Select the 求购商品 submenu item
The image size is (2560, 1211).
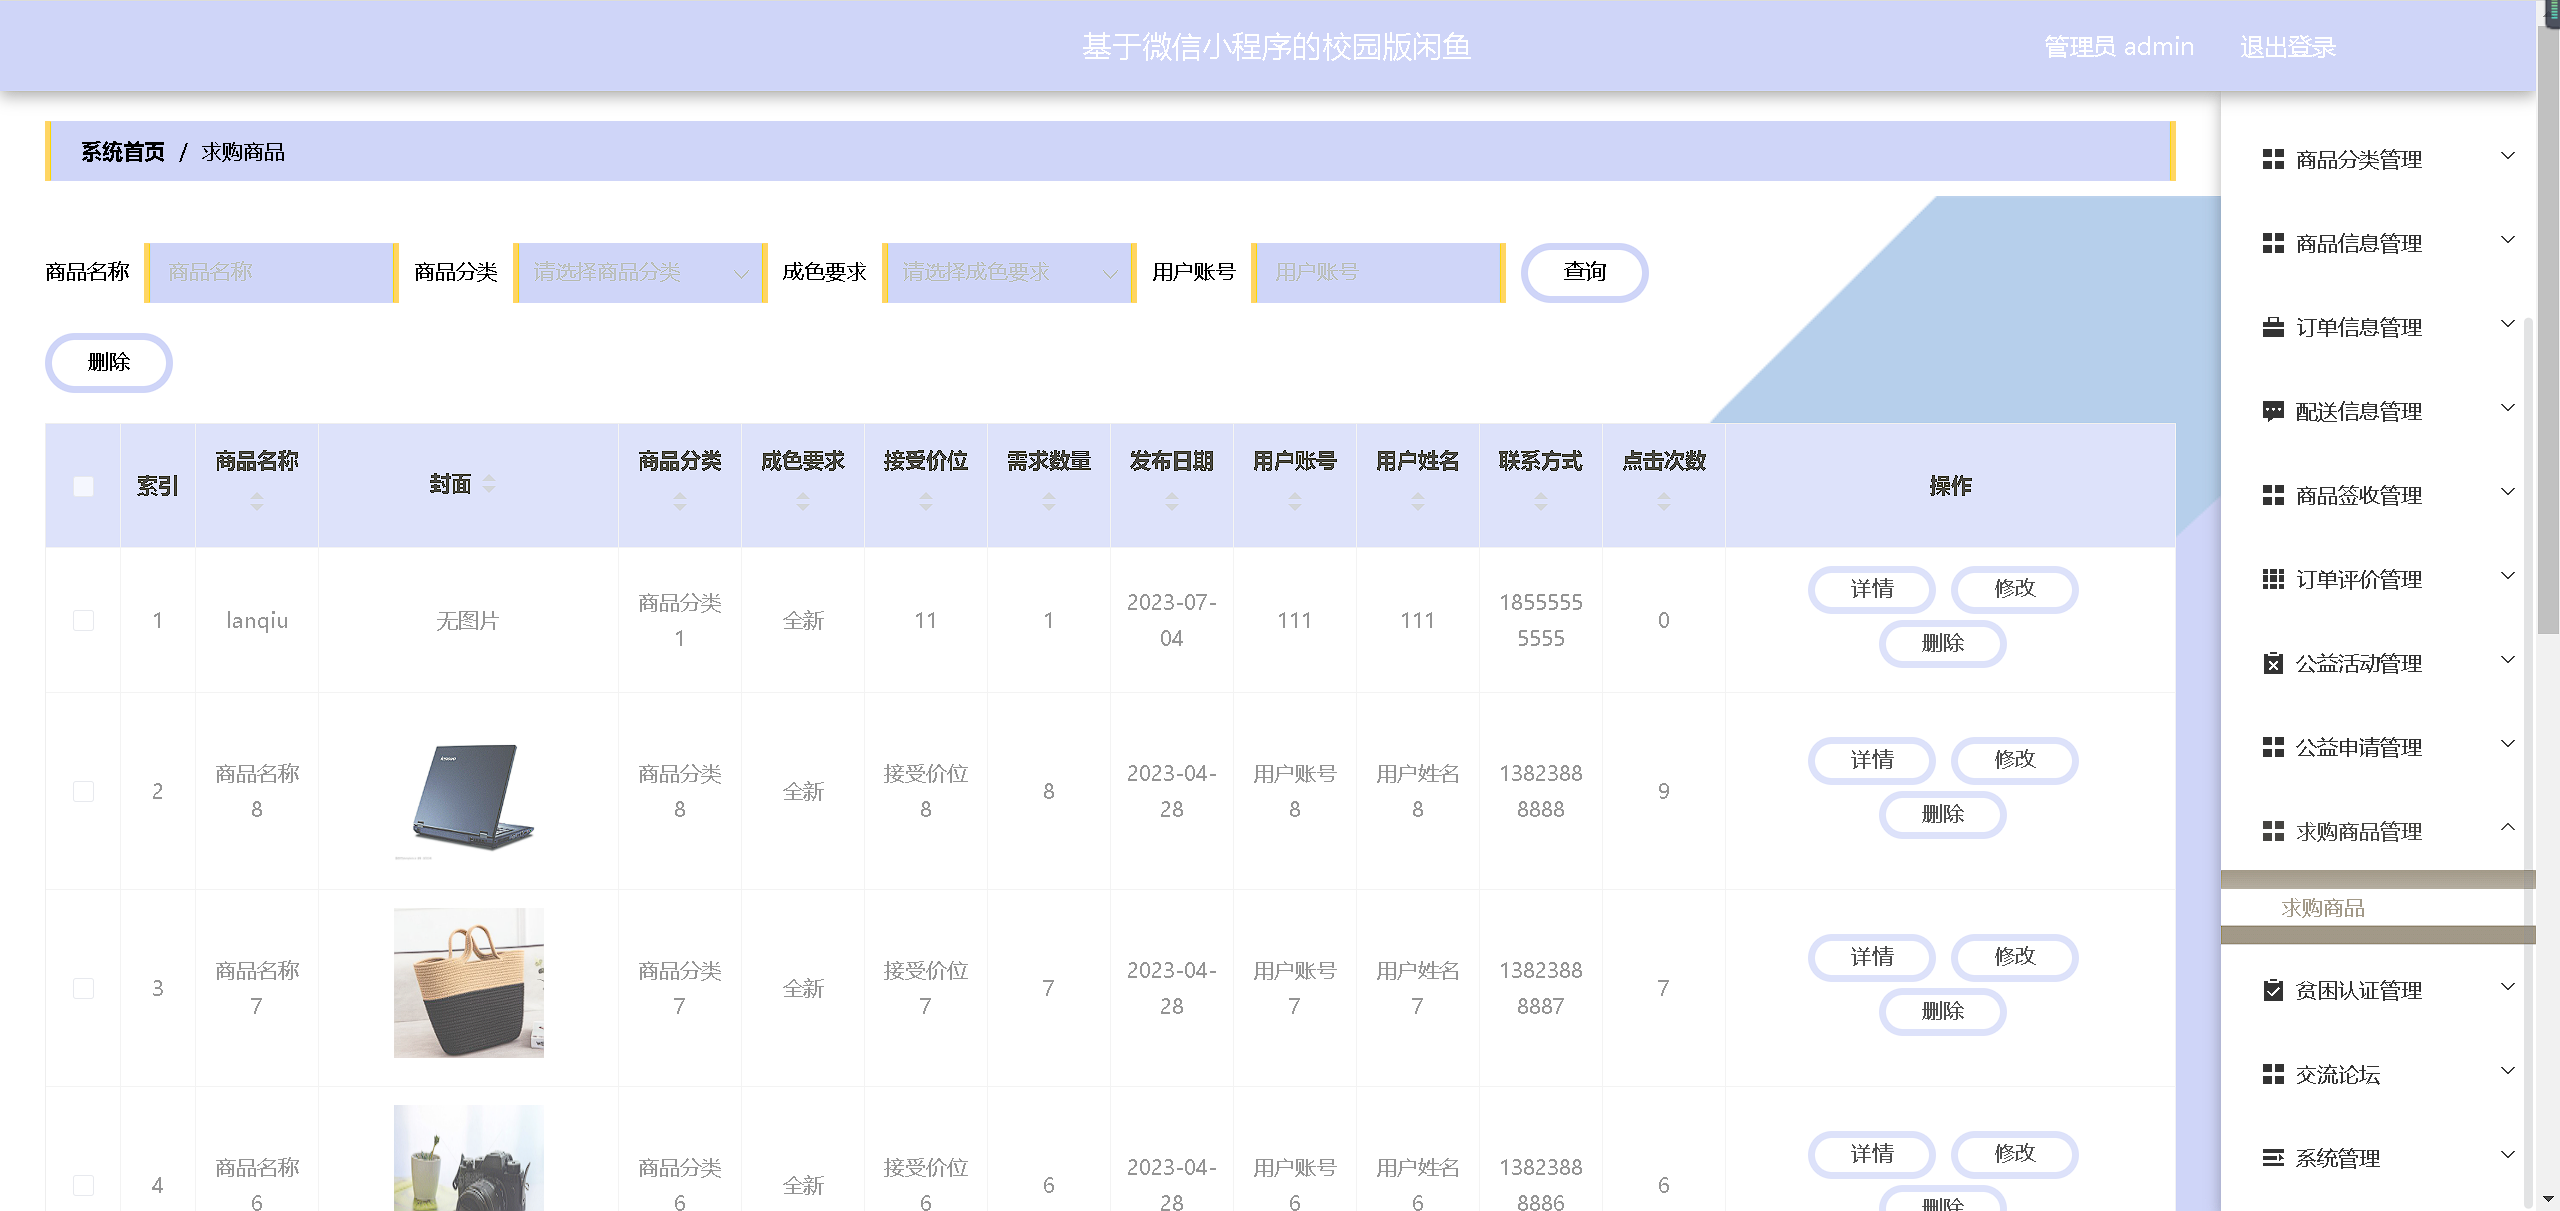coord(2322,908)
